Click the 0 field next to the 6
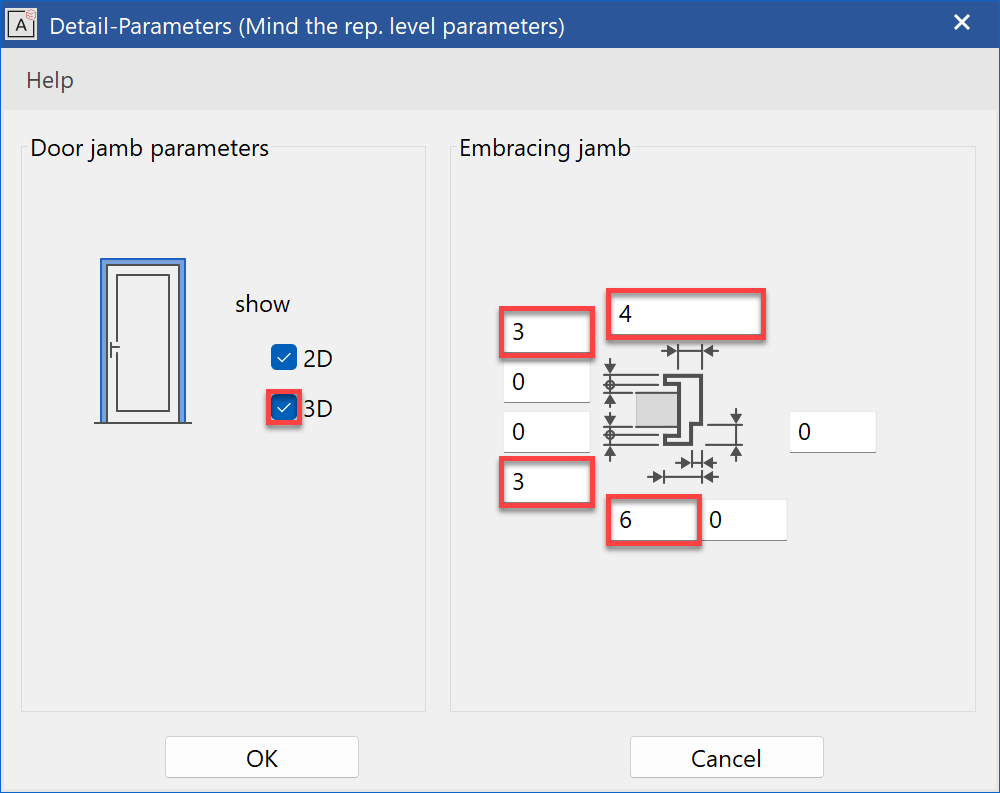 (744, 519)
